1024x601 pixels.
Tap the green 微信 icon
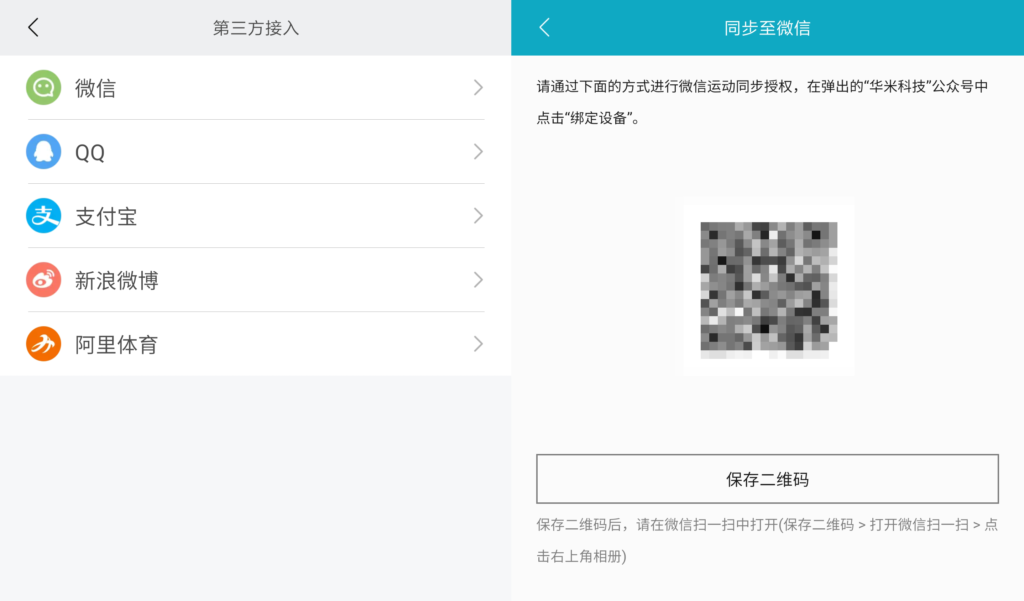coord(43,88)
